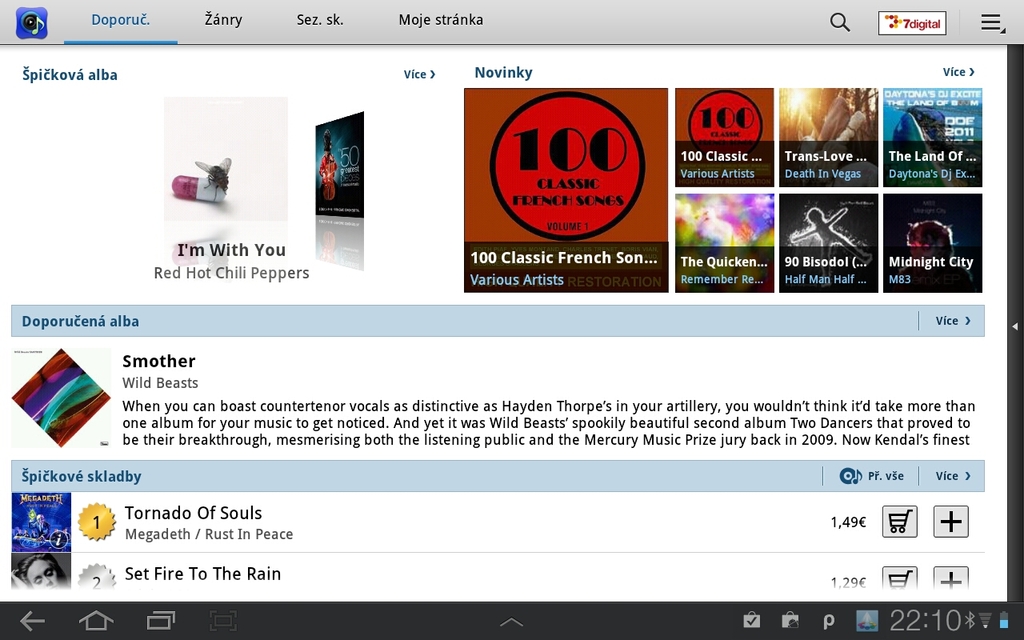Open the Moje stránka tab

[440, 20]
